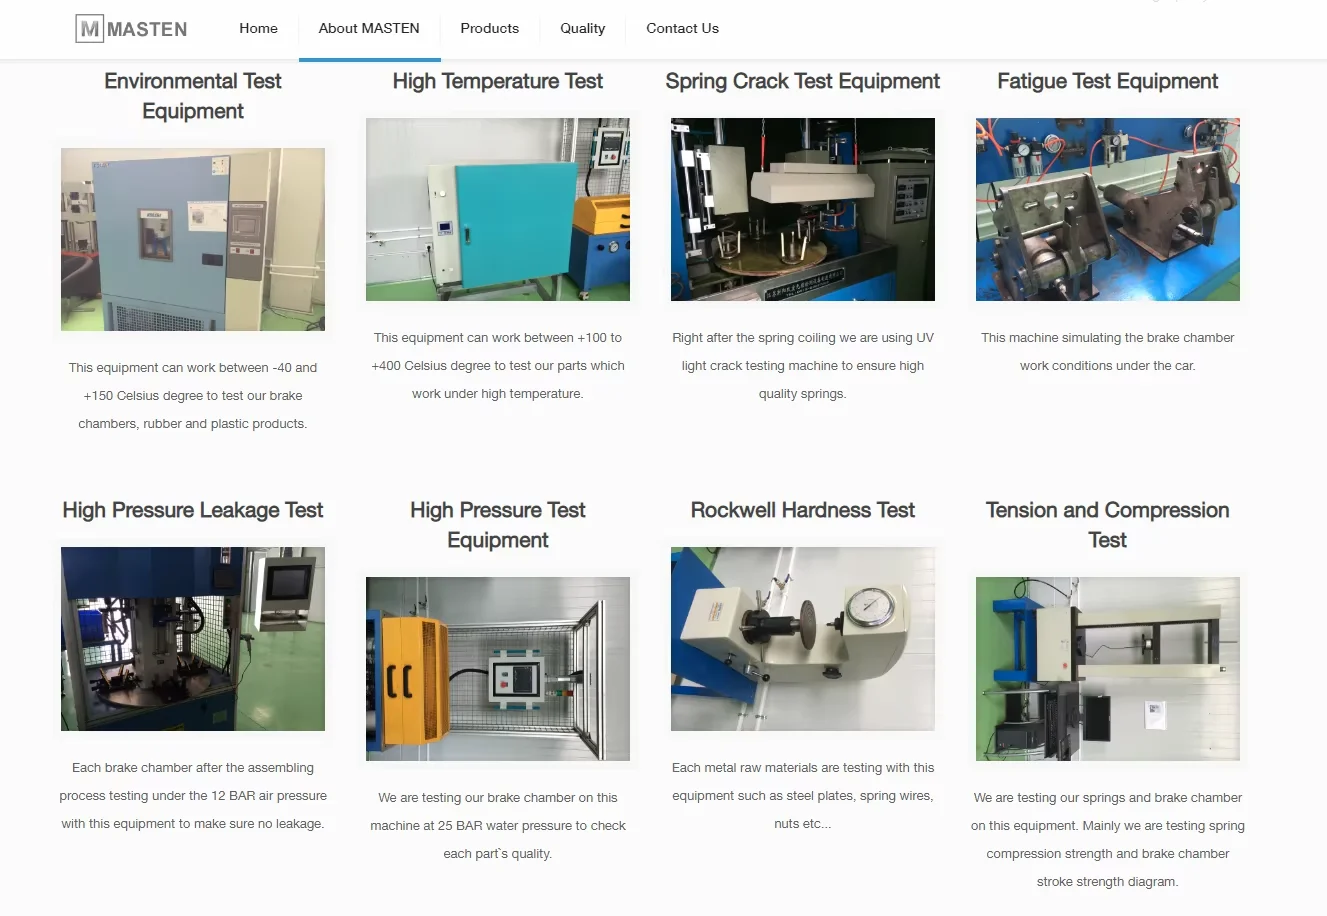Click the spring compression strength description
This screenshot has height=916, width=1327.
[x=1108, y=840]
